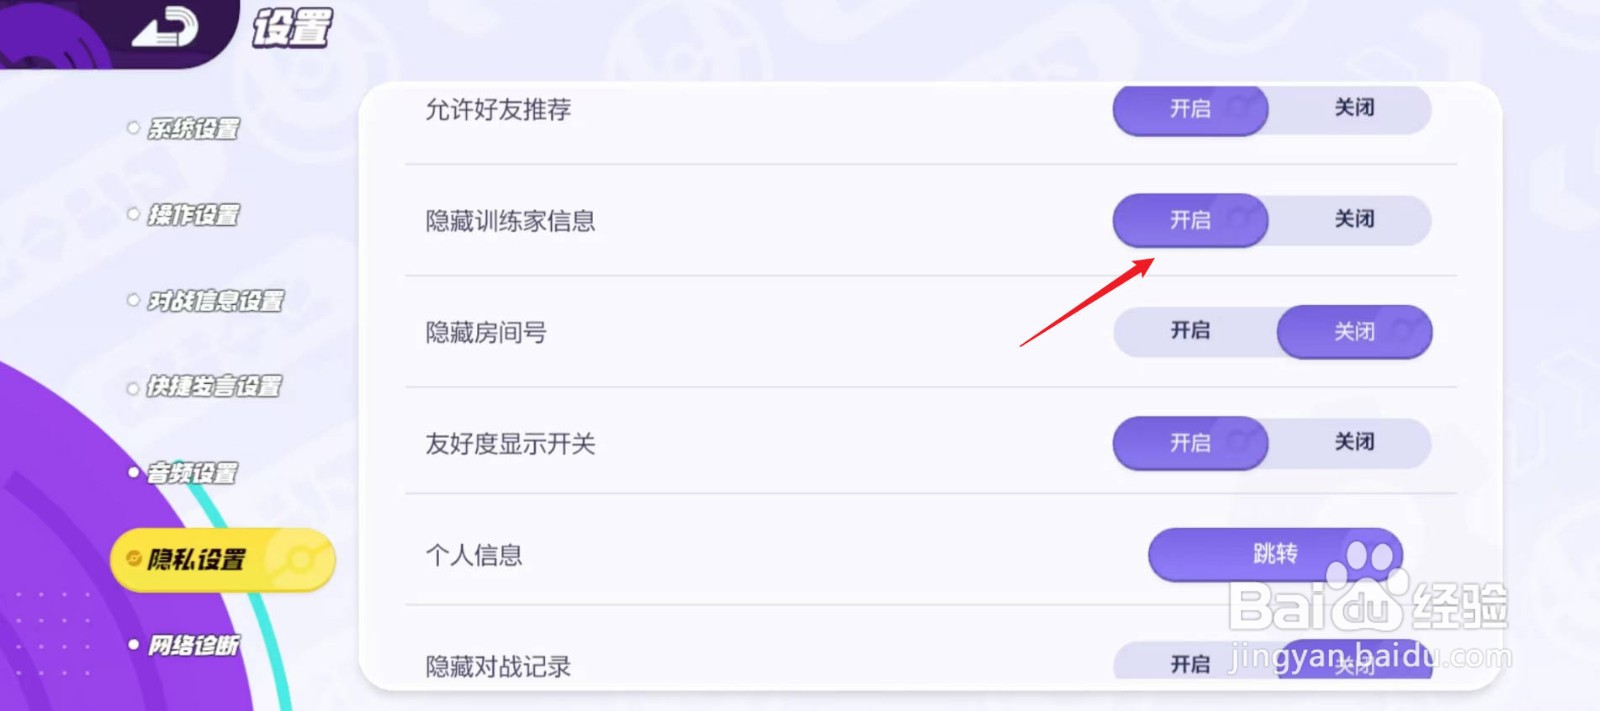This screenshot has width=1600, height=711.
Task: Turn on 隐藏训练家信息
Action: coord(1189,220)
